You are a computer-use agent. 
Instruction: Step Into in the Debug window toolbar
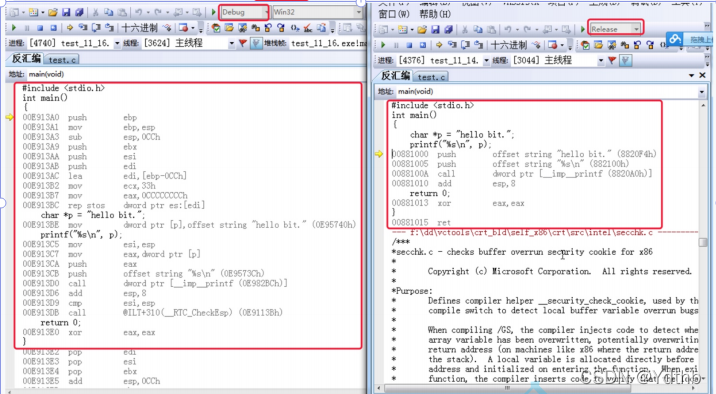tap(83, 28)
